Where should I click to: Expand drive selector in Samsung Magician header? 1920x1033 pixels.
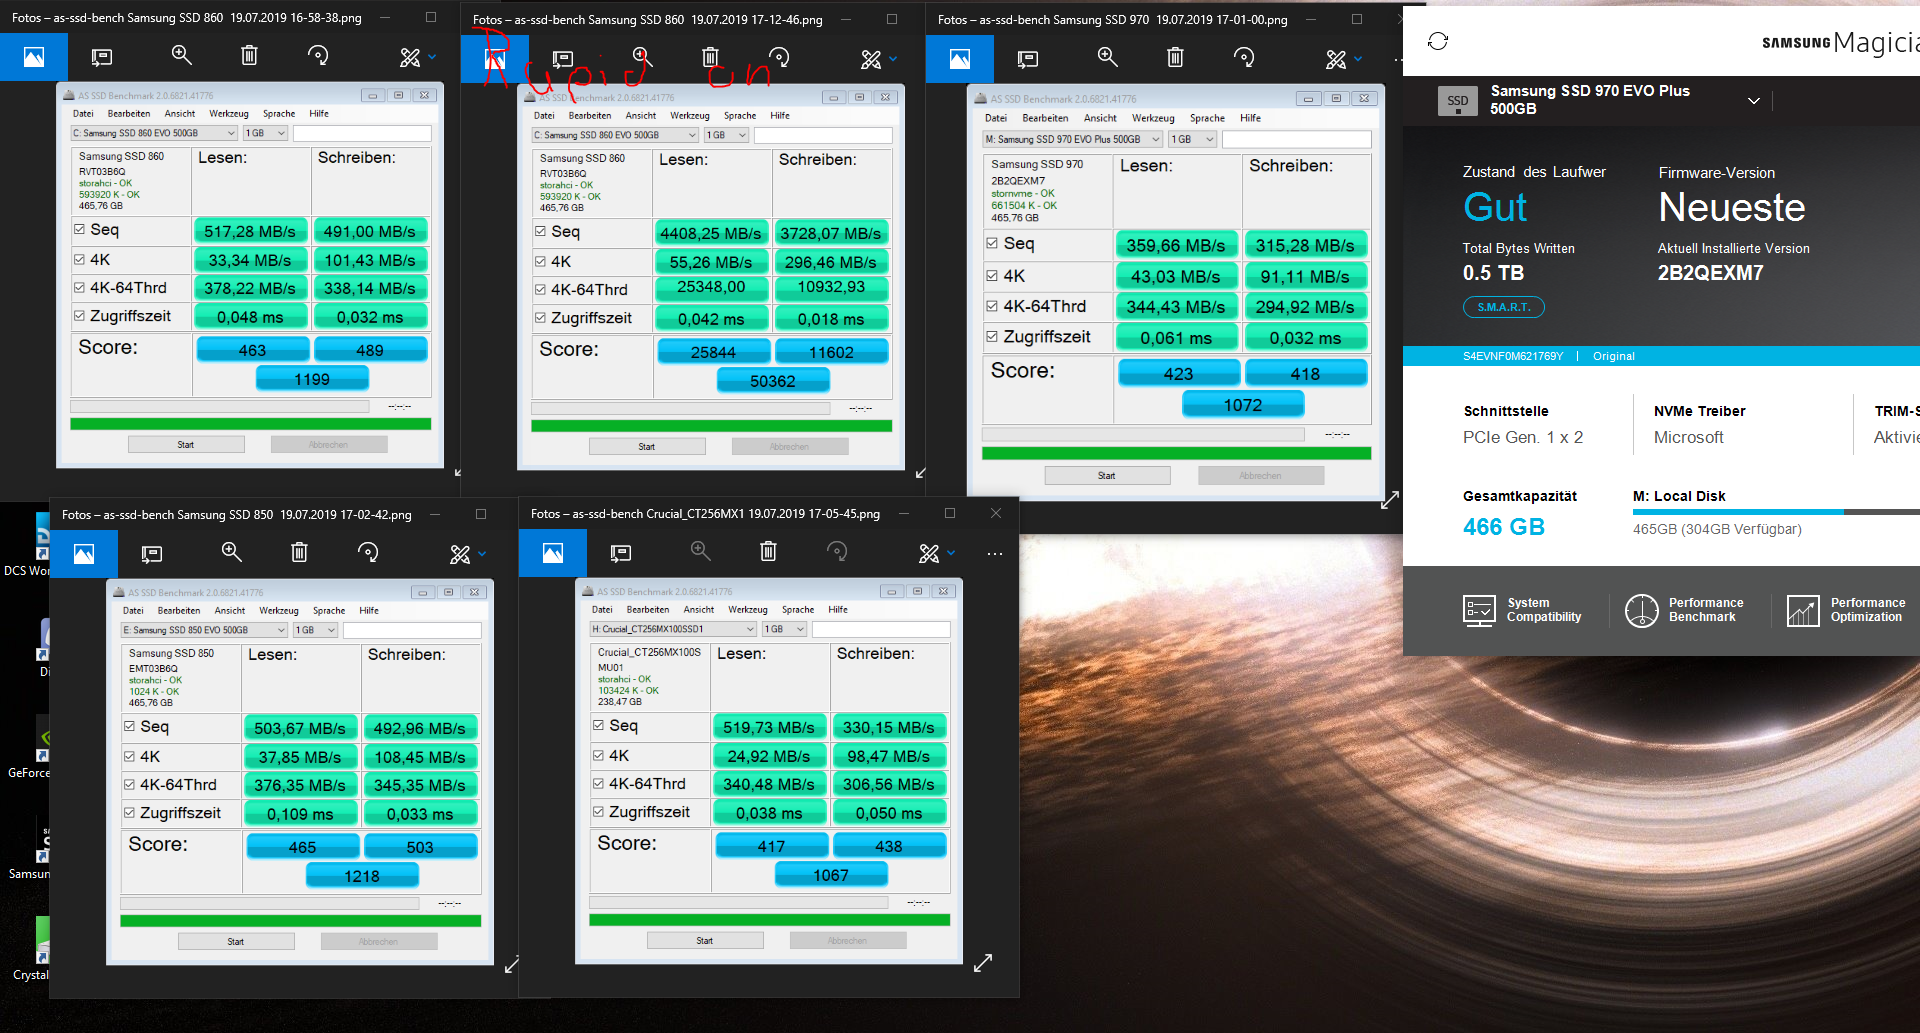[x=1753, y=100]
